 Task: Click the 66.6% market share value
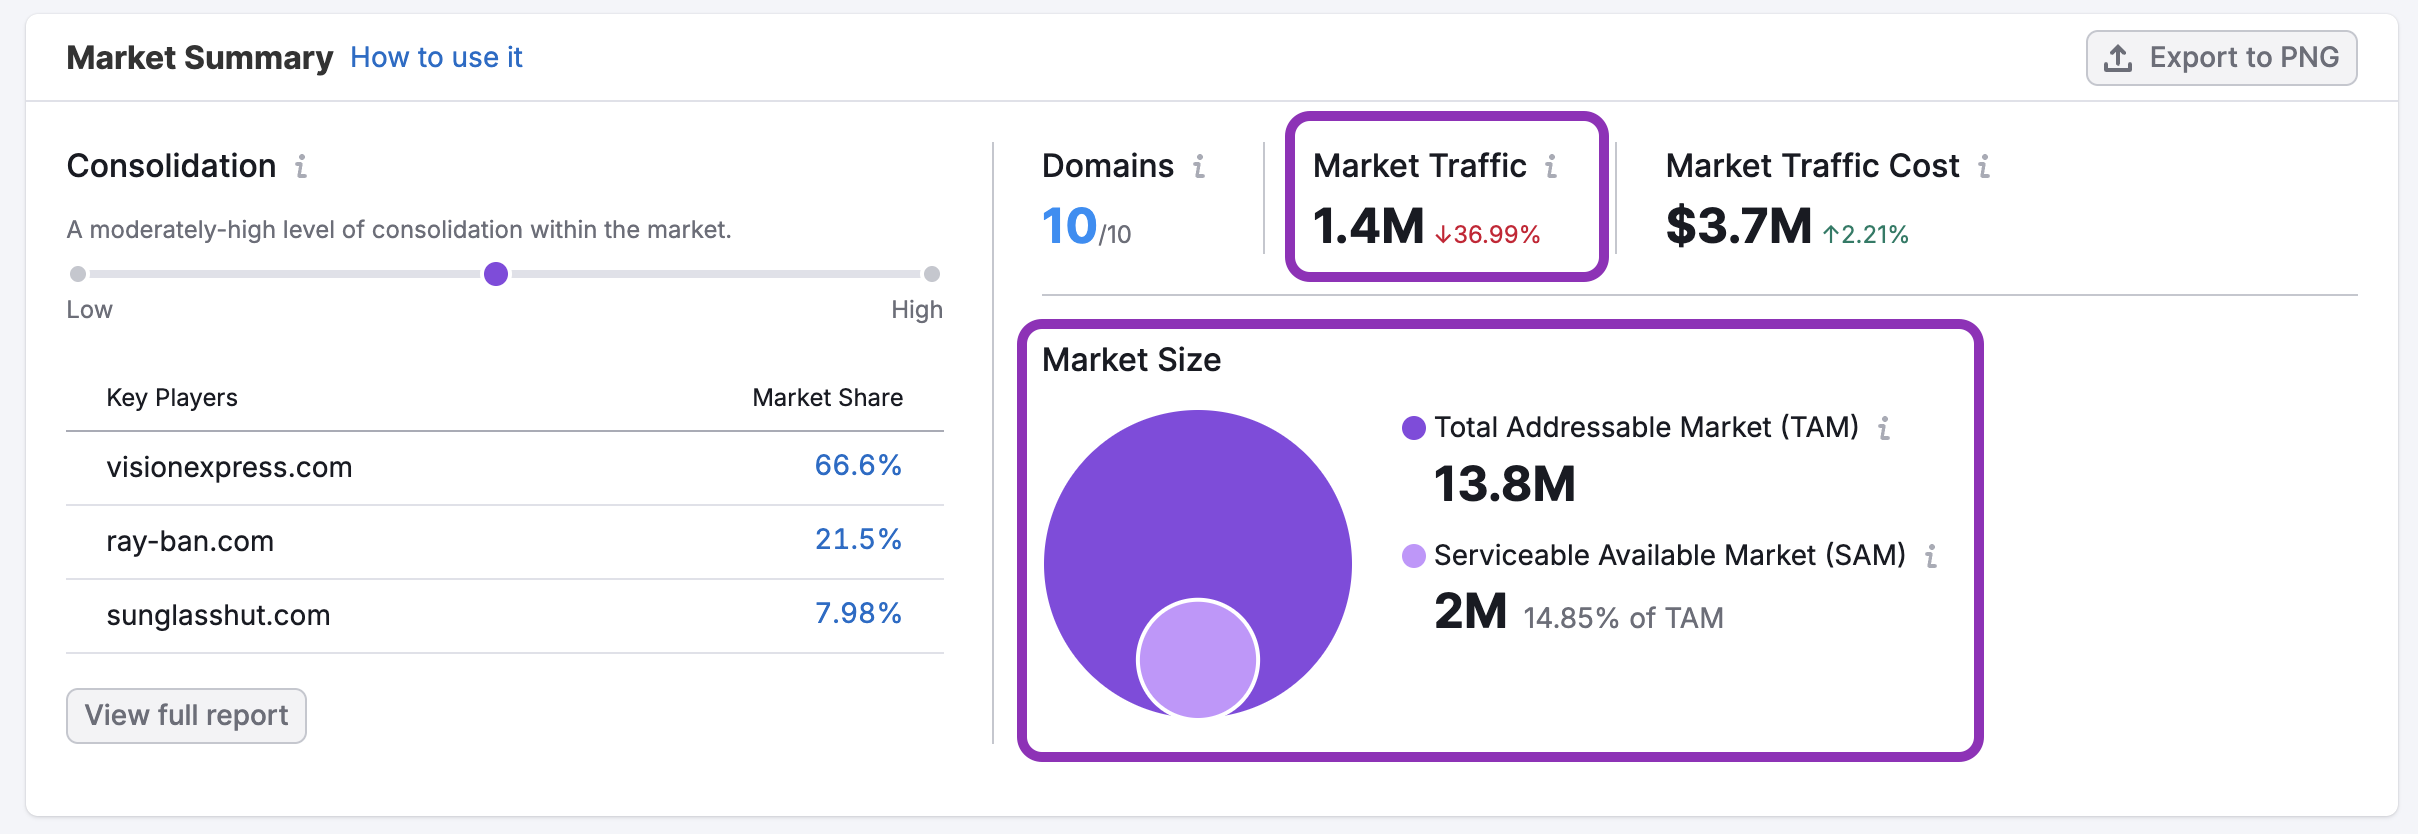(x=858, y=466)
